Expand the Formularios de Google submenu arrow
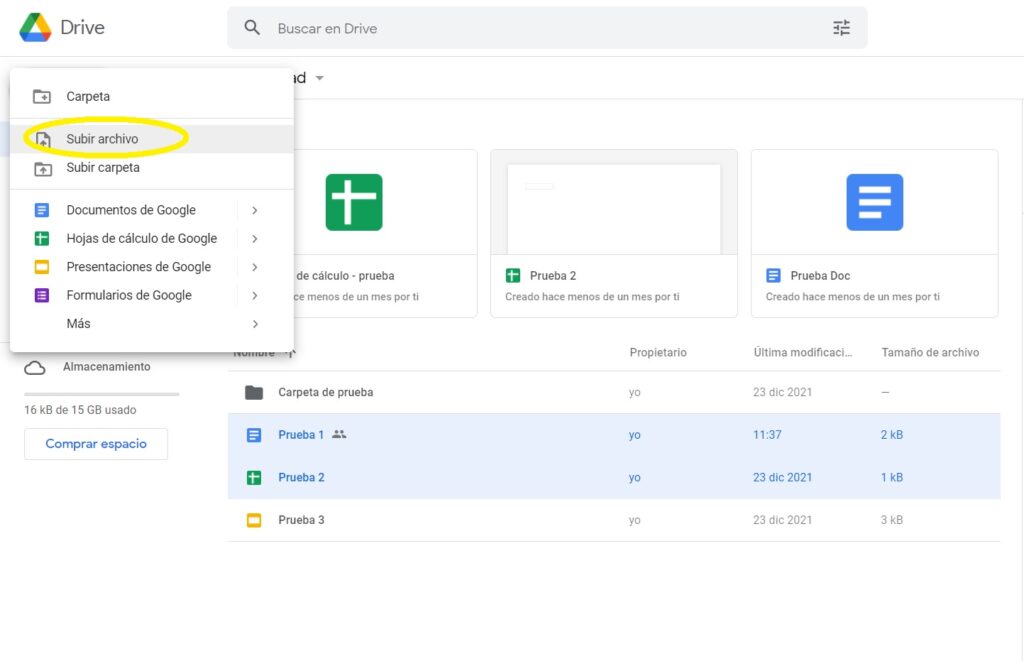 tap(255, 296)
